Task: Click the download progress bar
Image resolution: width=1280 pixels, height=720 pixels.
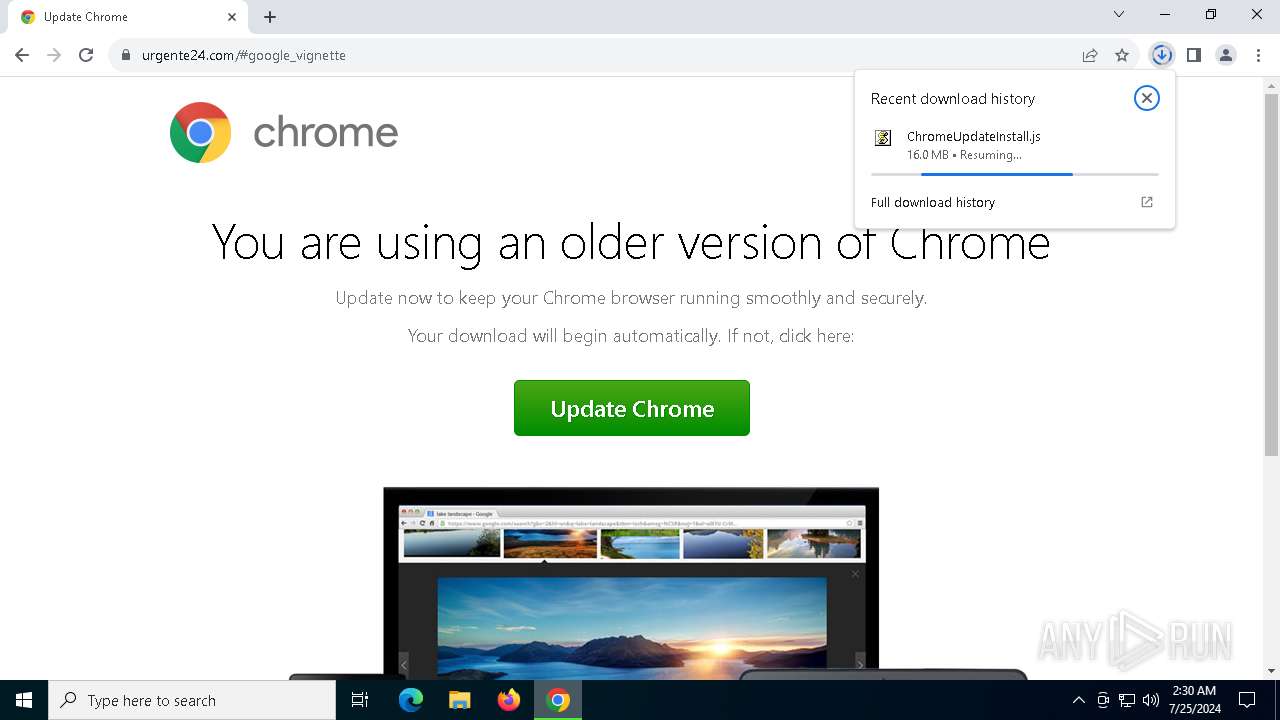Action: click(1014, 174)
